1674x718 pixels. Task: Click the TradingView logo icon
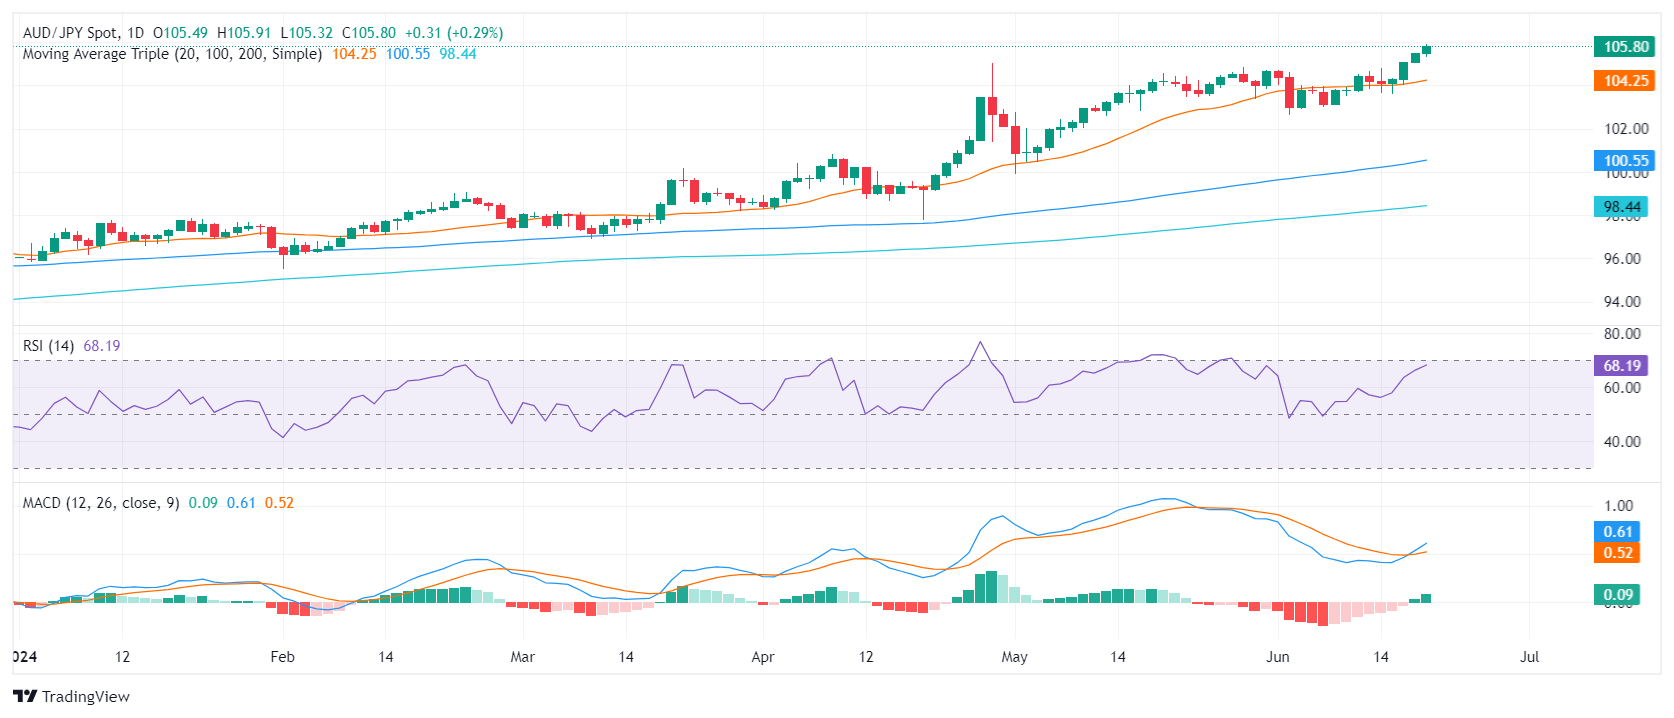click(x=25, y=697)
